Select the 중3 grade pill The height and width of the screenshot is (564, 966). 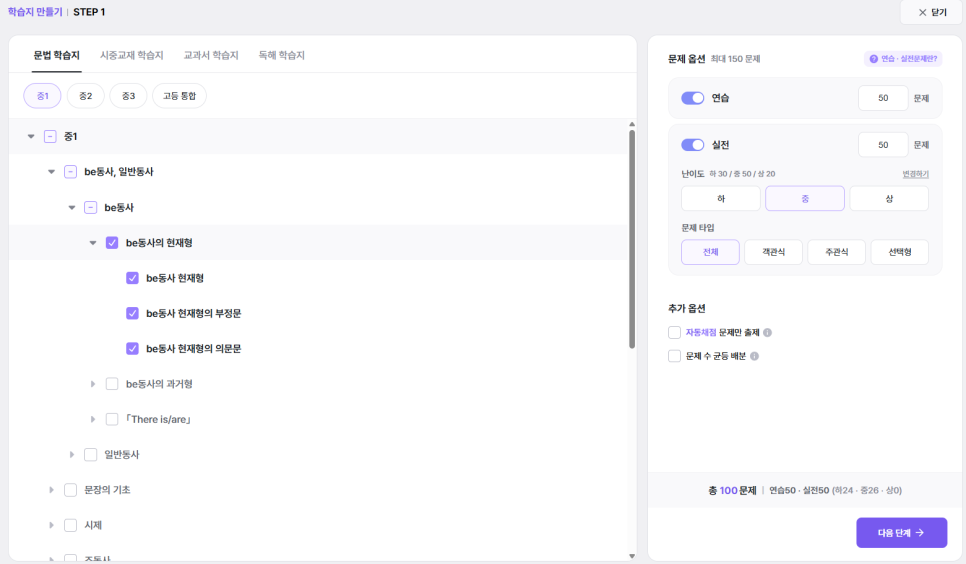coord(128,96)
